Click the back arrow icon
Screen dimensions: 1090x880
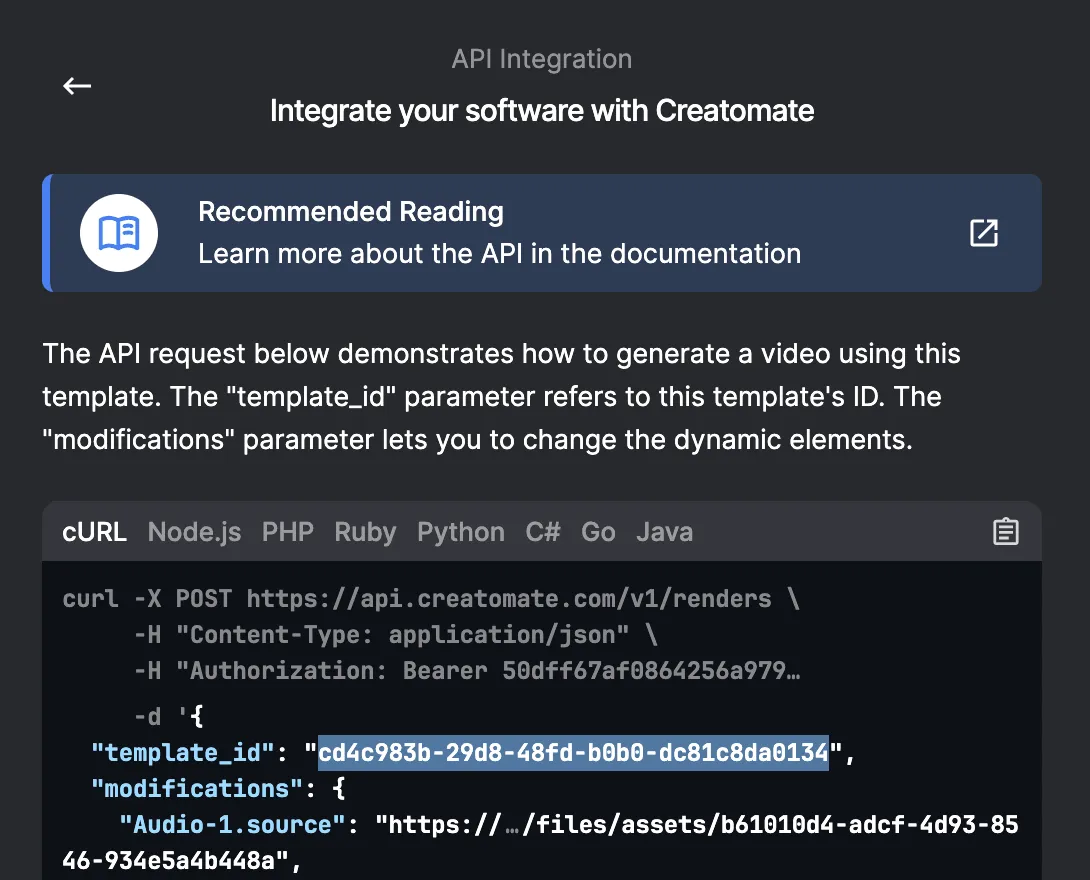tap(77, 86)
